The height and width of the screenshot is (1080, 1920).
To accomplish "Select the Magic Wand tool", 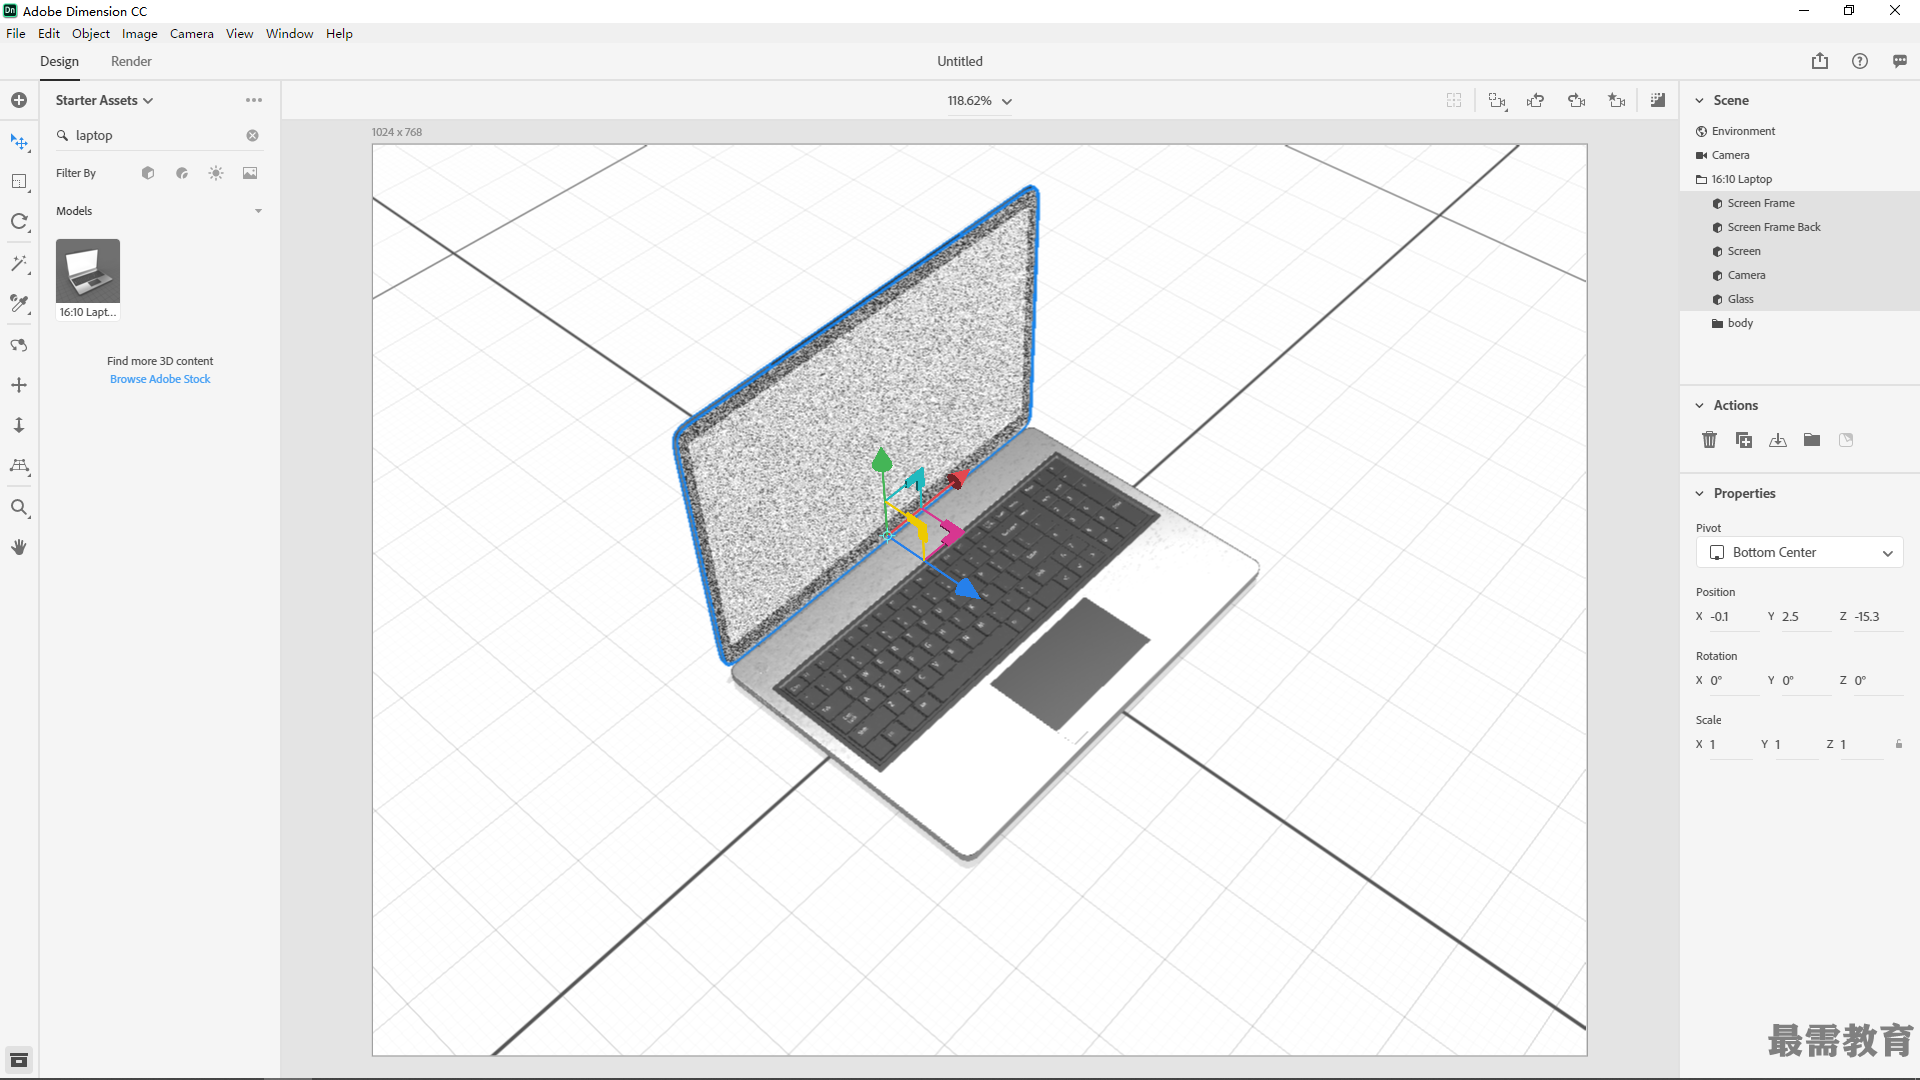I will click(x=19, y=263).
